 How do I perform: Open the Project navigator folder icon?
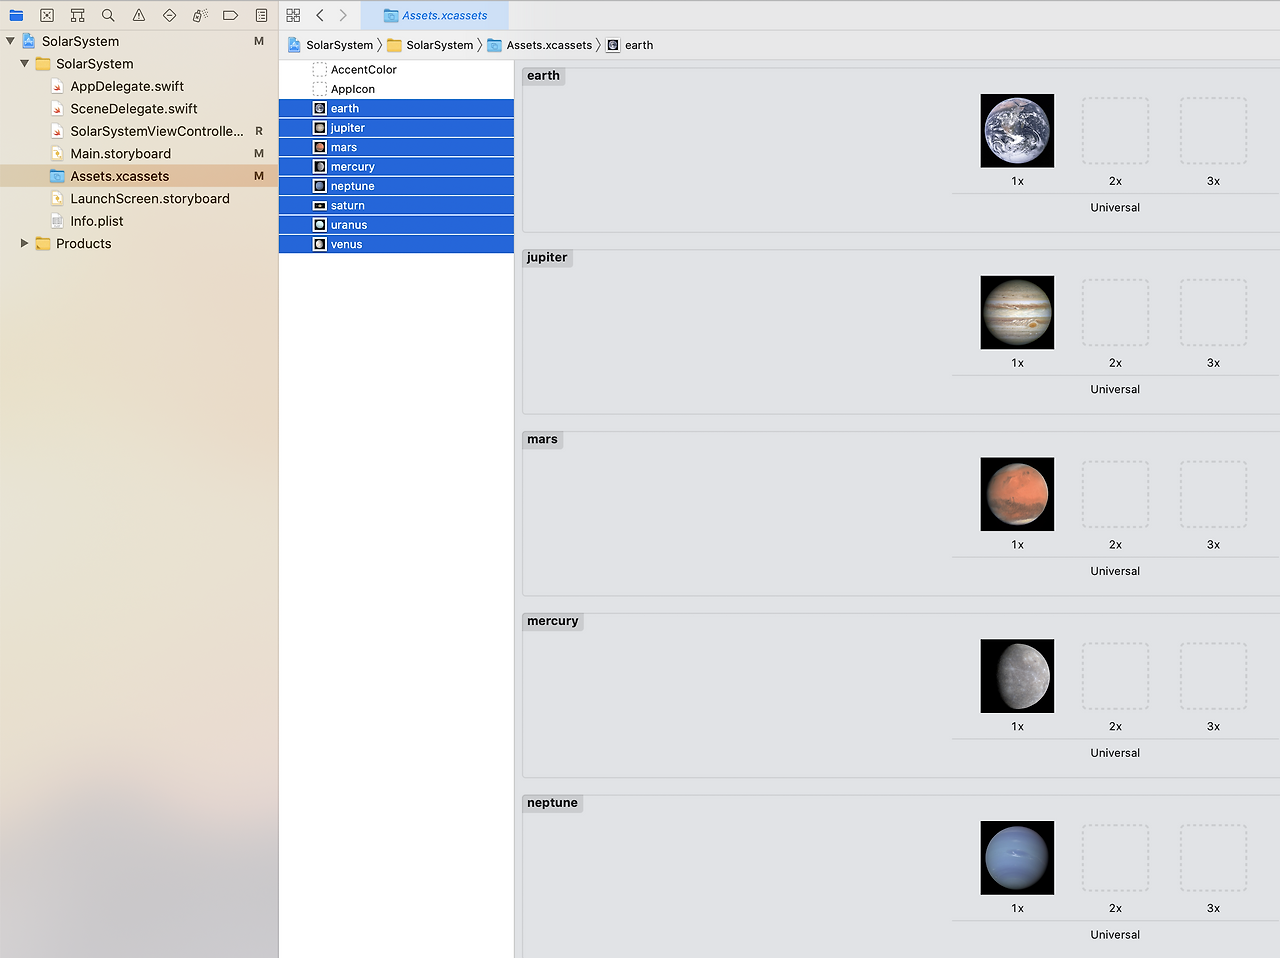tap(16, 15)
